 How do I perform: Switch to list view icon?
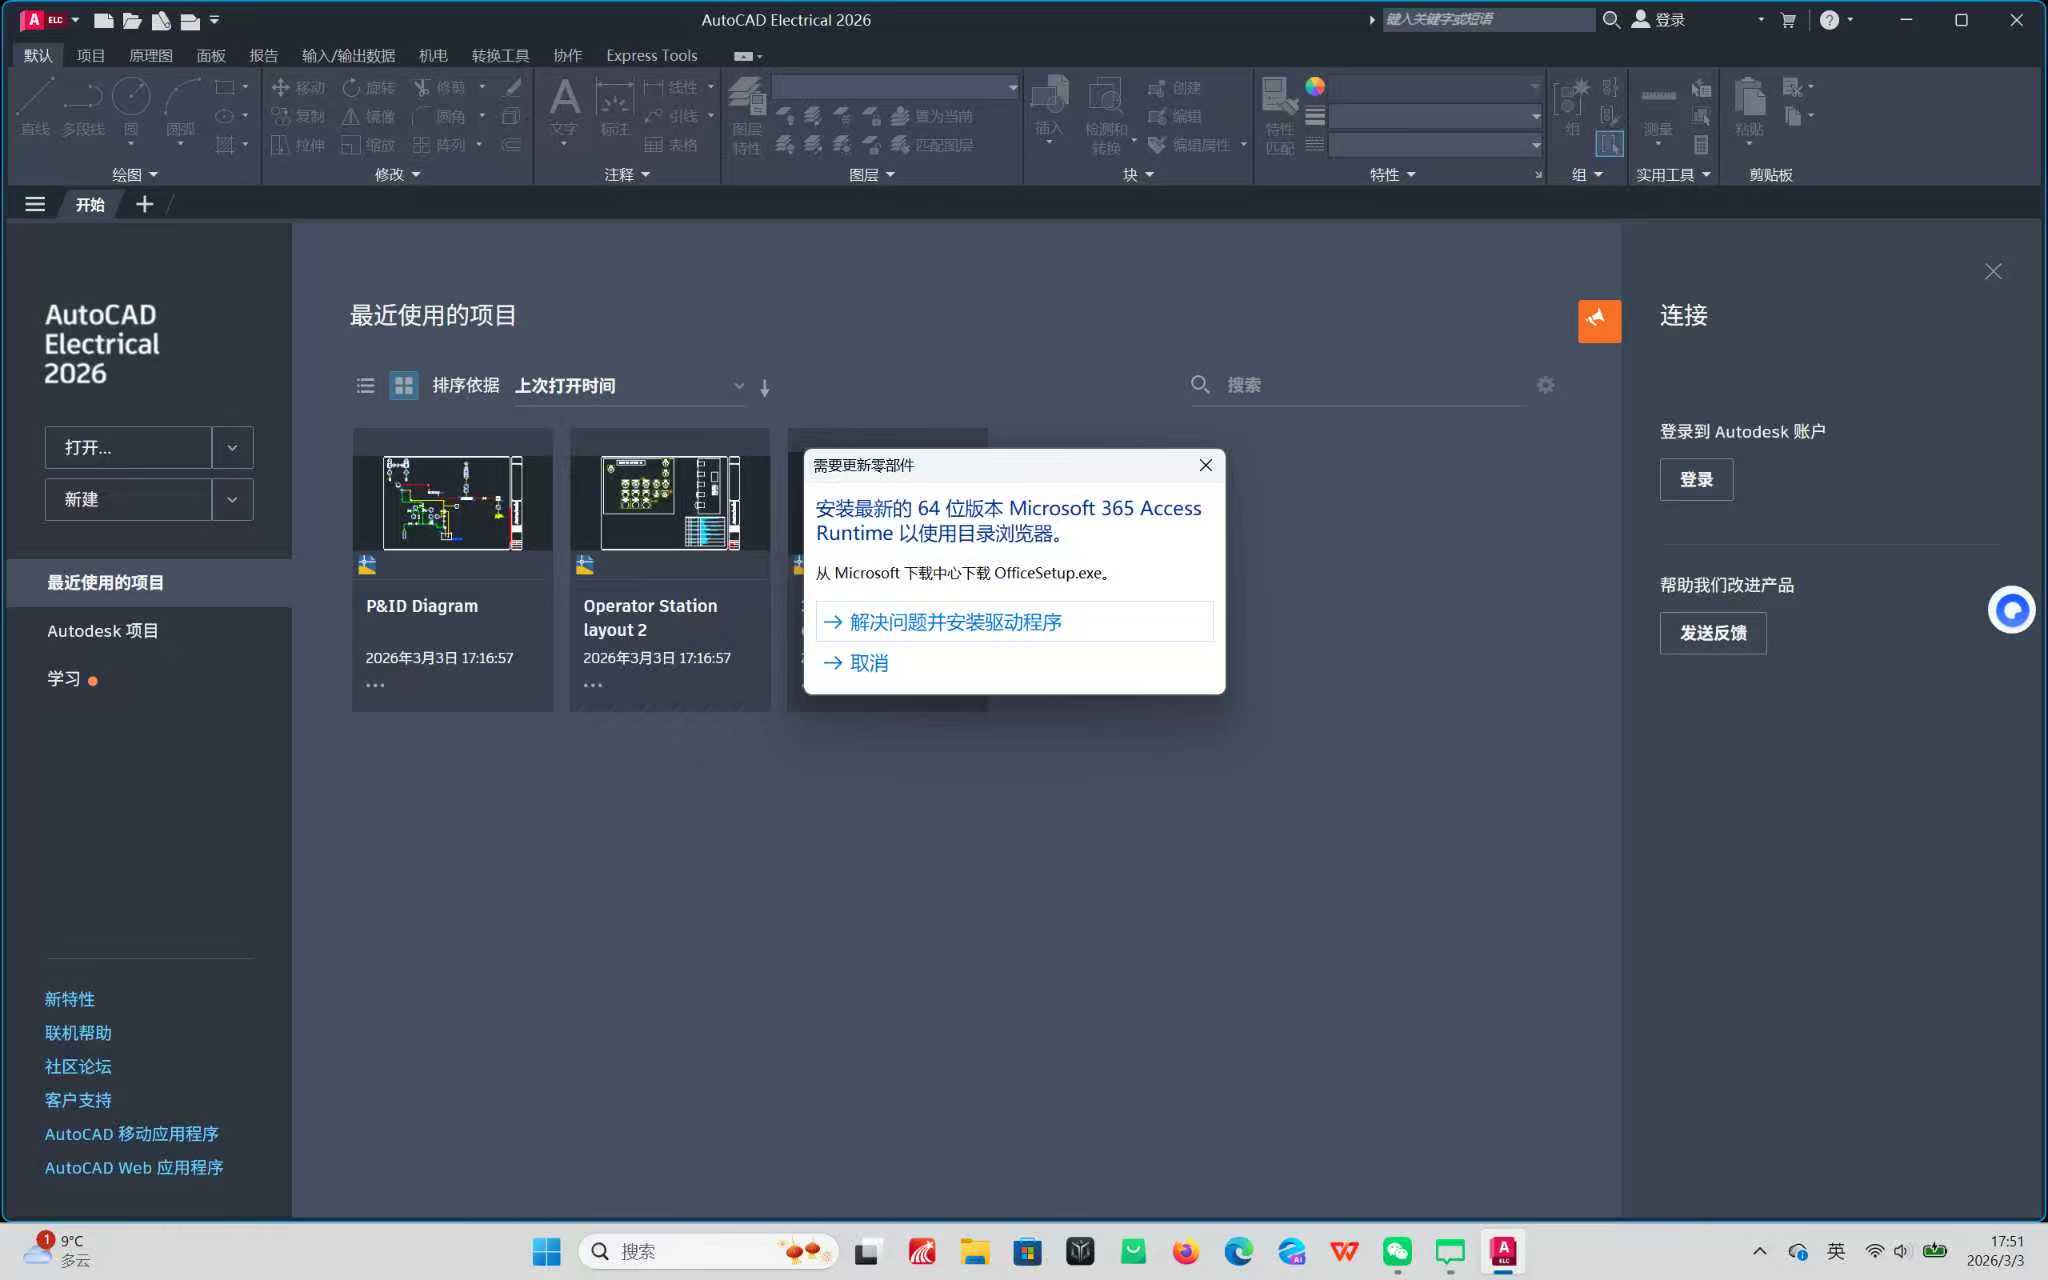click(366, 385)
